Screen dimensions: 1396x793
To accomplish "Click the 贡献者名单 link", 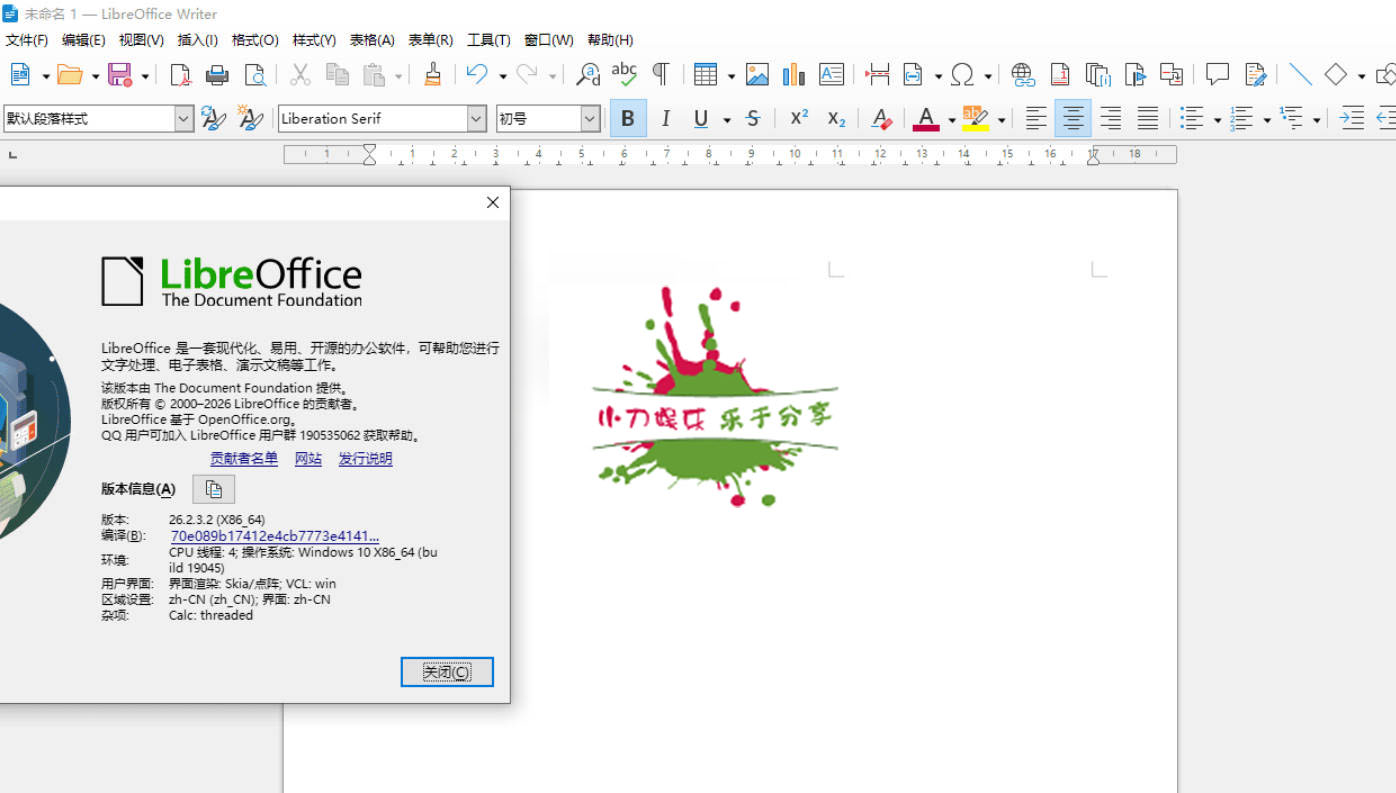I will pos(244,458).
